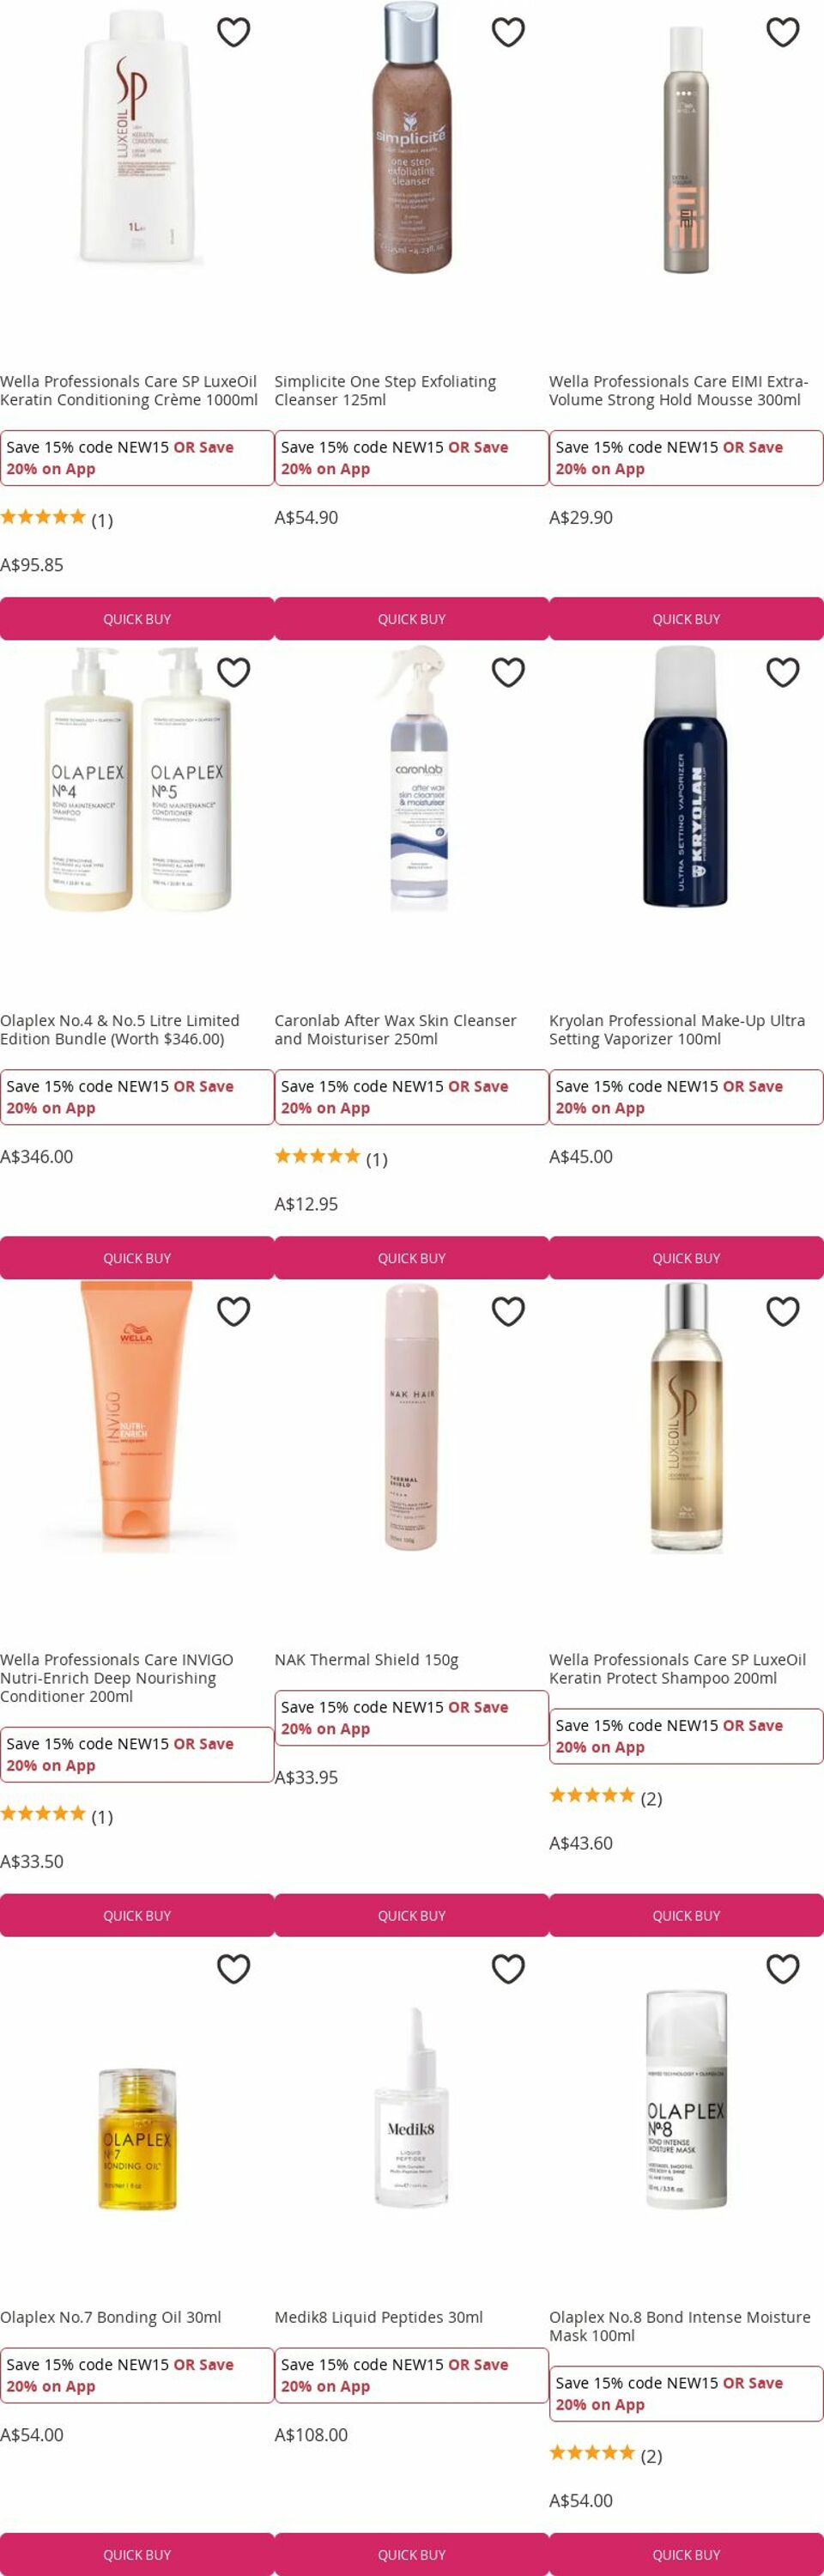
Task: Open Wella EIMI Extra-Volume Mousse product link
Action: click(678, 390)
